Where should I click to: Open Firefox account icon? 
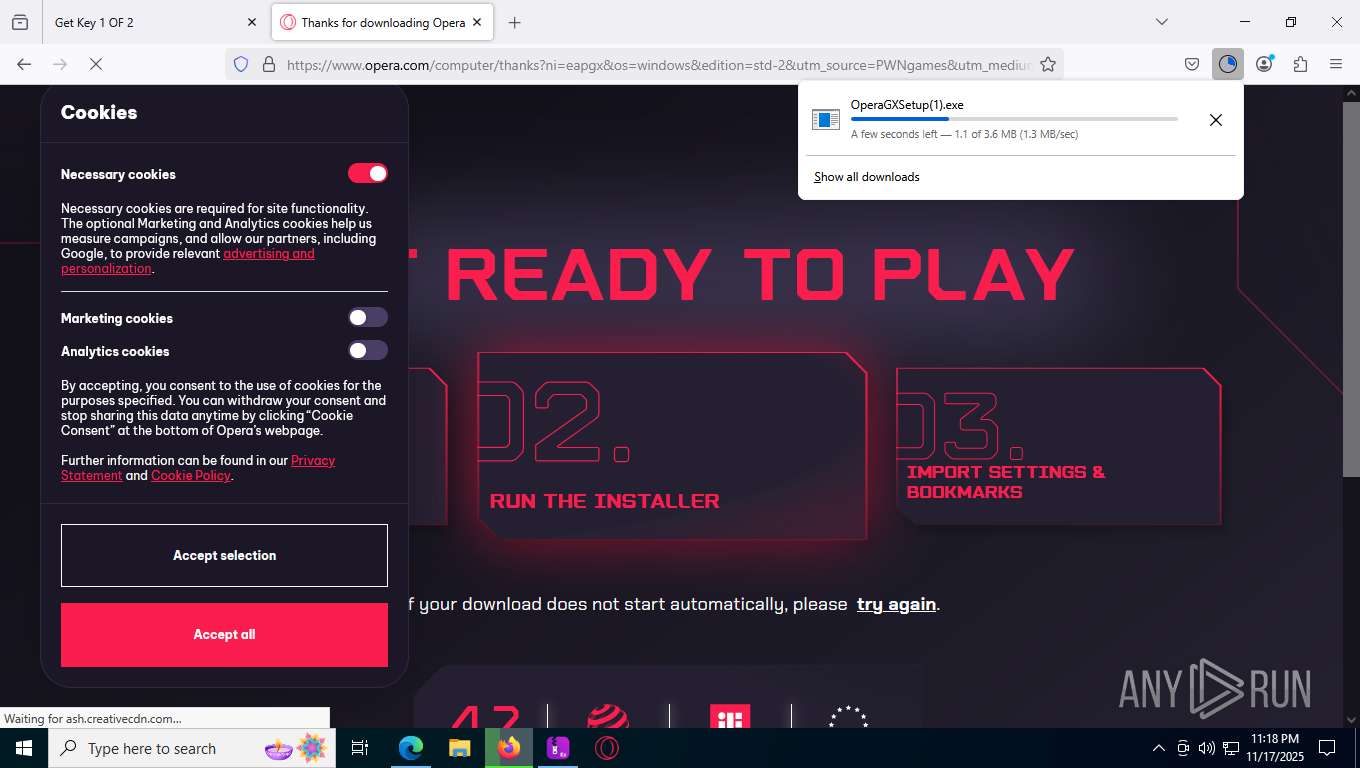[x=1264, y=64]
